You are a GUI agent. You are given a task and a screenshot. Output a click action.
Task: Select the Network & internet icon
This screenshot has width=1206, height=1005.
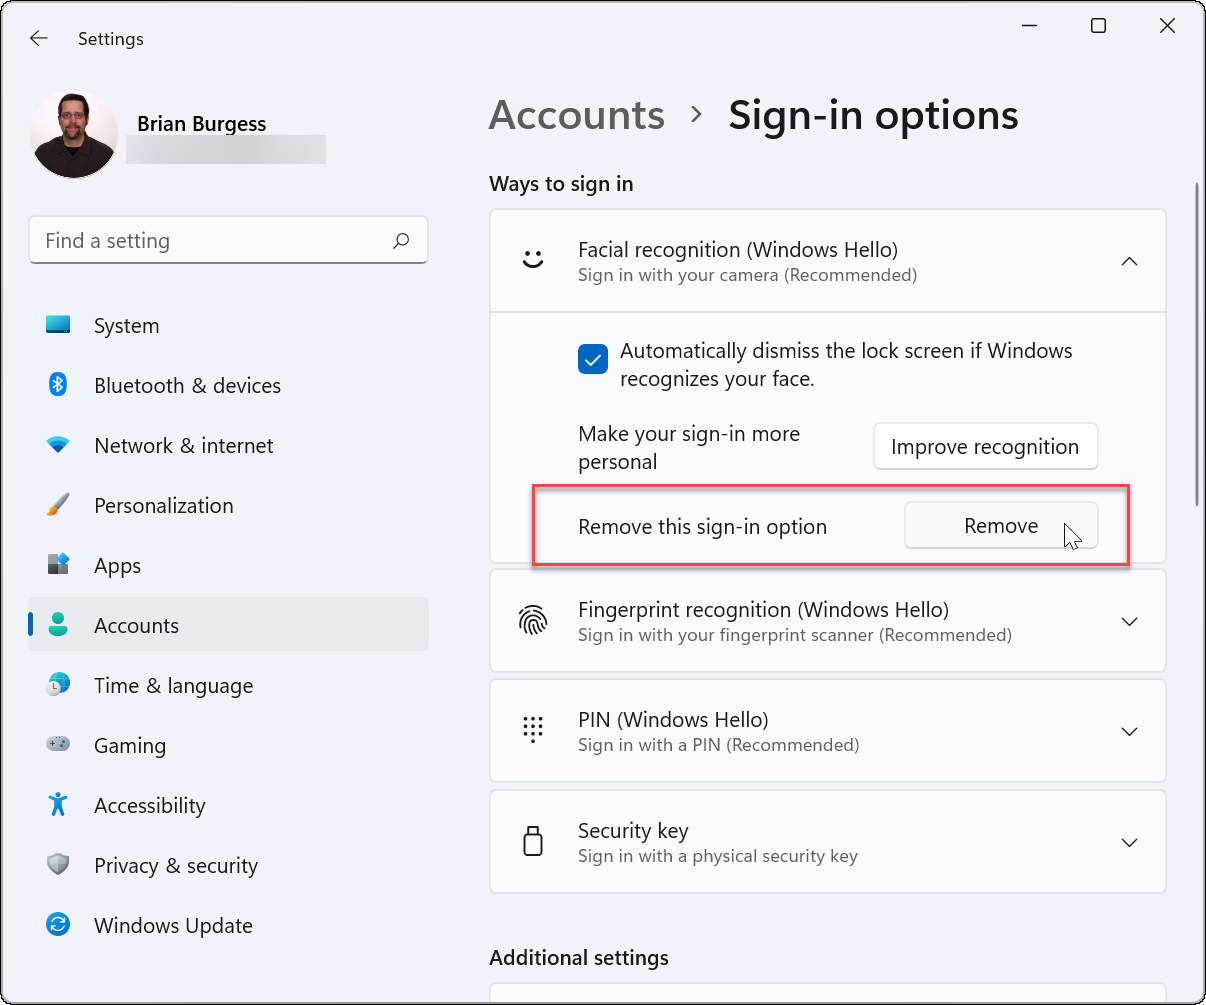pyautogui.click(x=57, y=445)
